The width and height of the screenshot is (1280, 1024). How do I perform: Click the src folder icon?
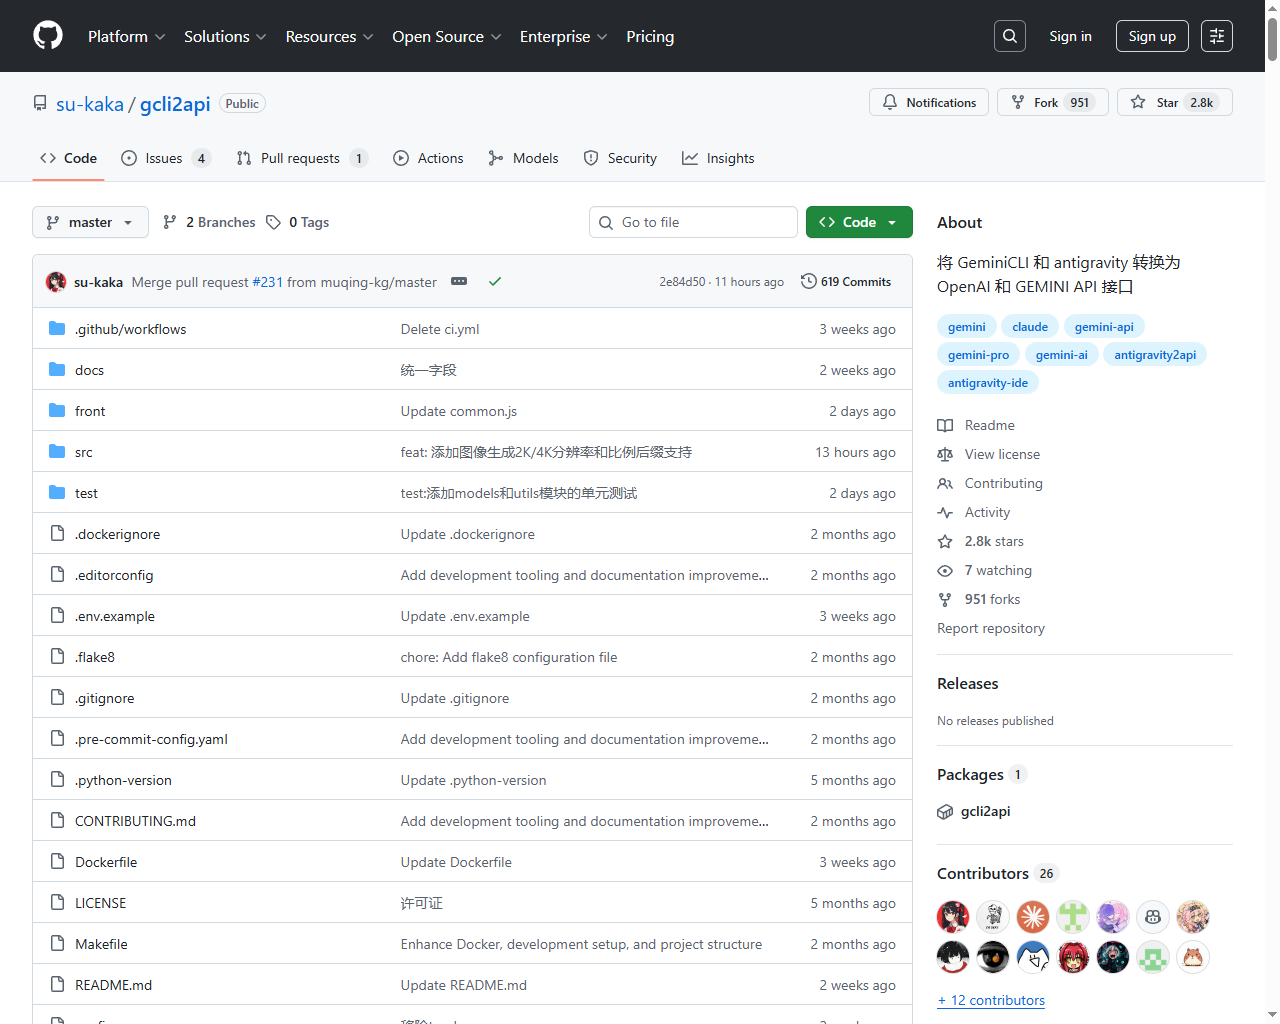click(x=56, y=451)
